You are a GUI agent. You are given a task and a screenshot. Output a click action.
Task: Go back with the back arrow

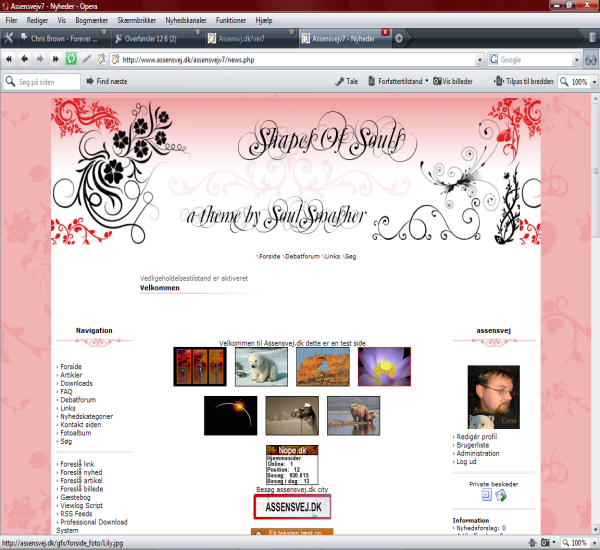tap(24, 59)
